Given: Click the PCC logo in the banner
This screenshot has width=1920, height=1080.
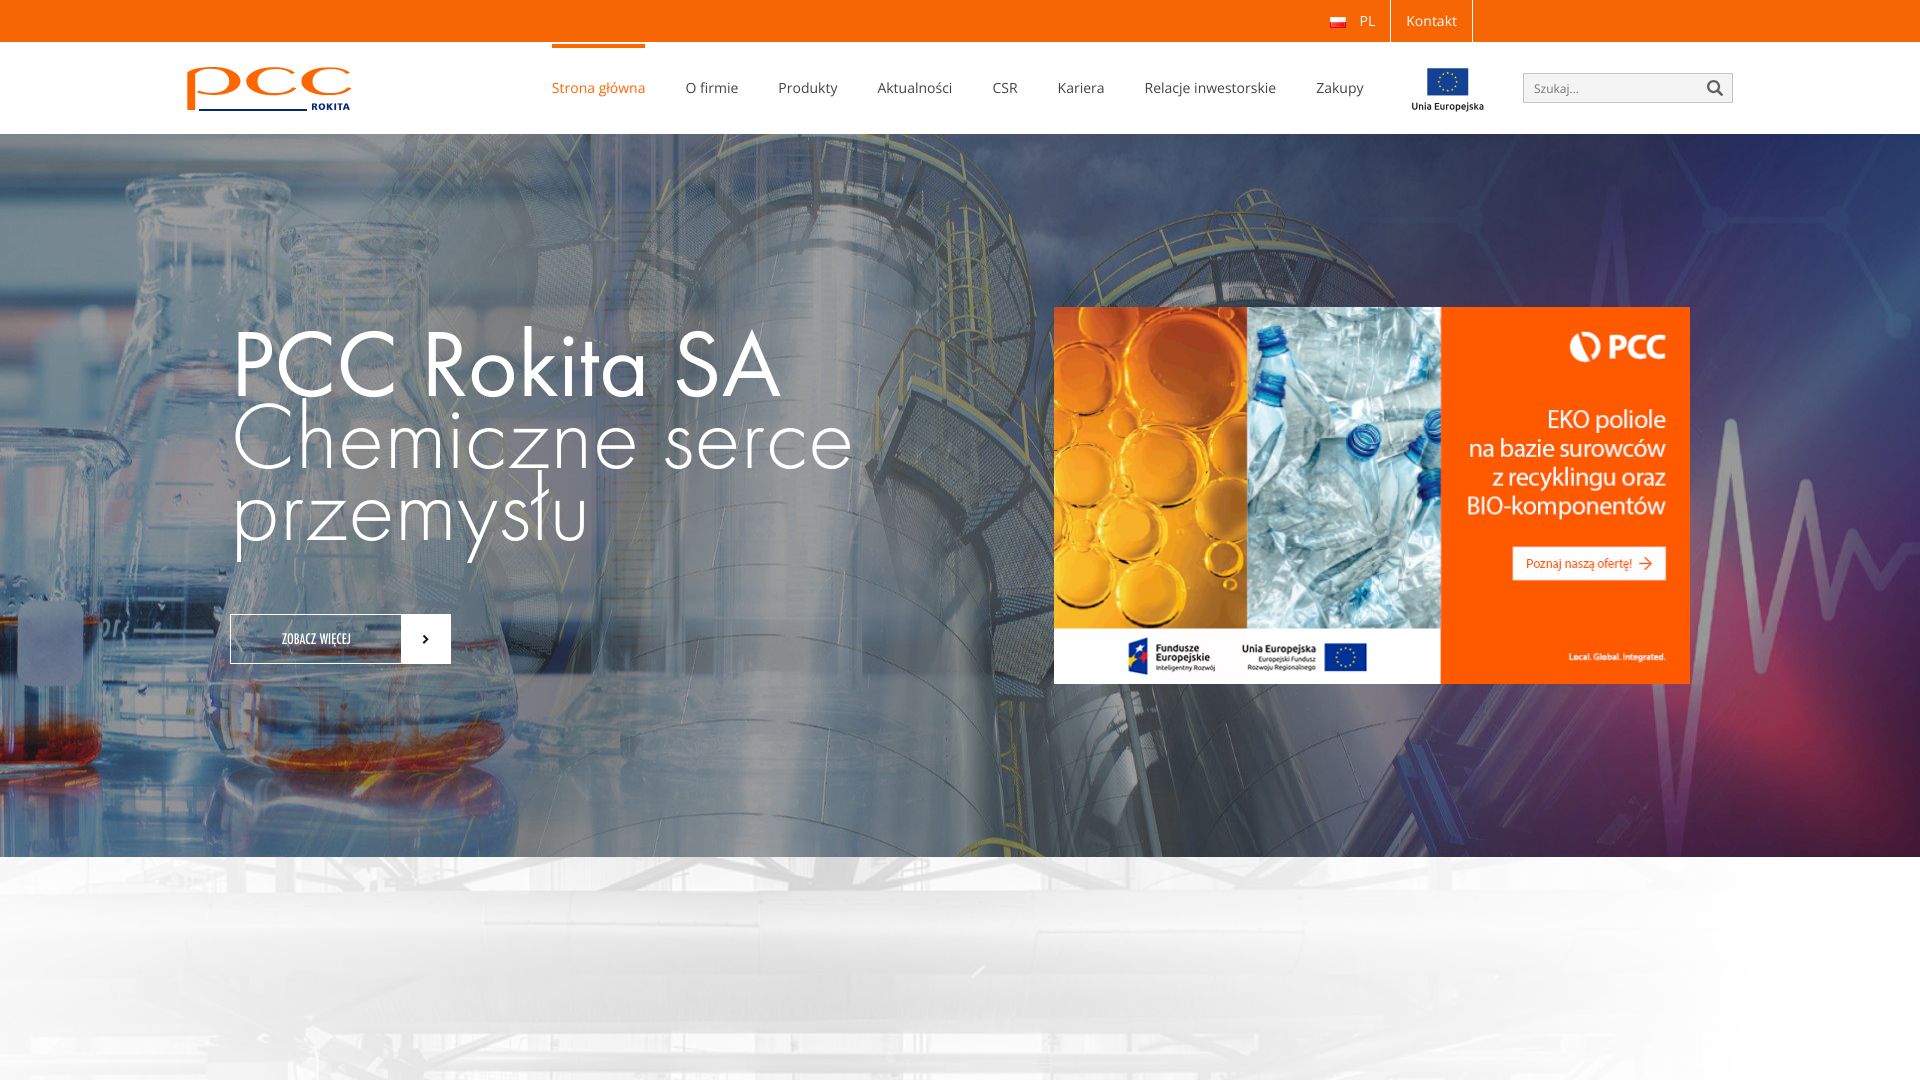Looking at the screenshot, I should (x=1617, y=347).
